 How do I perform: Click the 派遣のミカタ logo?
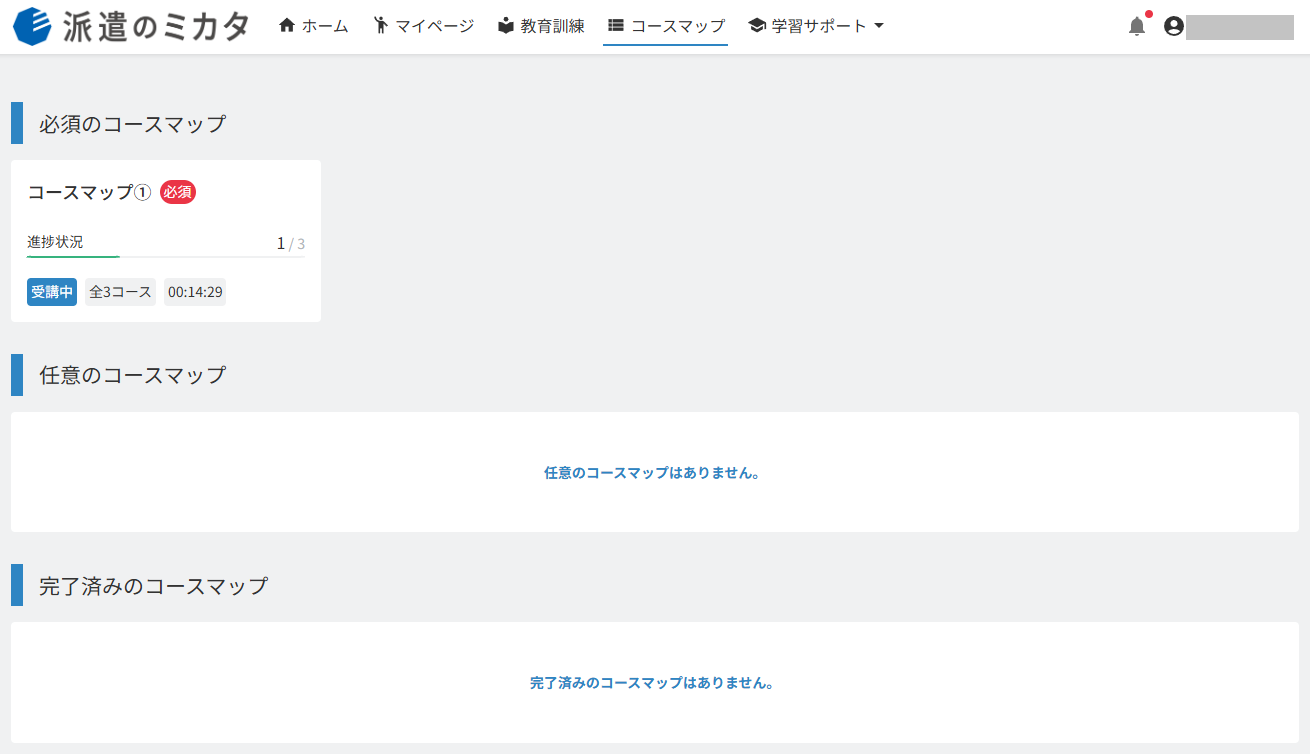coord(131,26)
